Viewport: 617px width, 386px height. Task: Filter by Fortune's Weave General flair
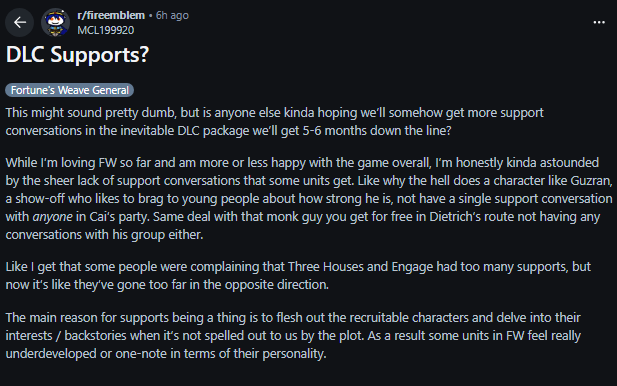tap(69, 90)
